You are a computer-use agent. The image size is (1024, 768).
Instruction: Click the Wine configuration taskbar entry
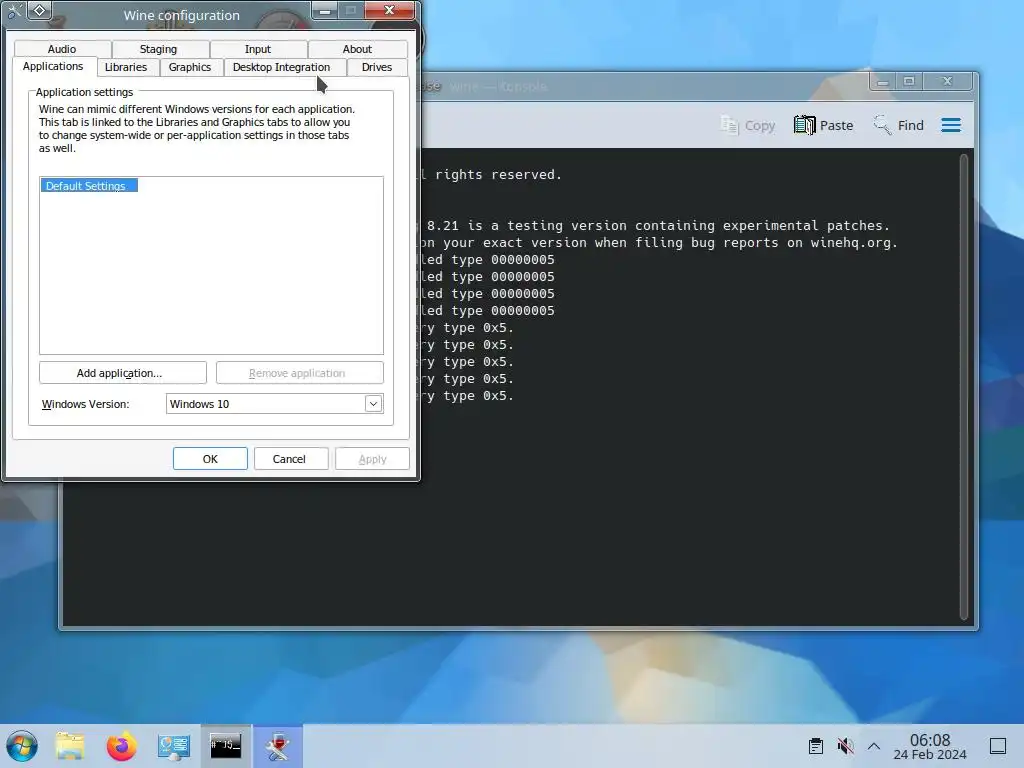click(x=278, y=746)
